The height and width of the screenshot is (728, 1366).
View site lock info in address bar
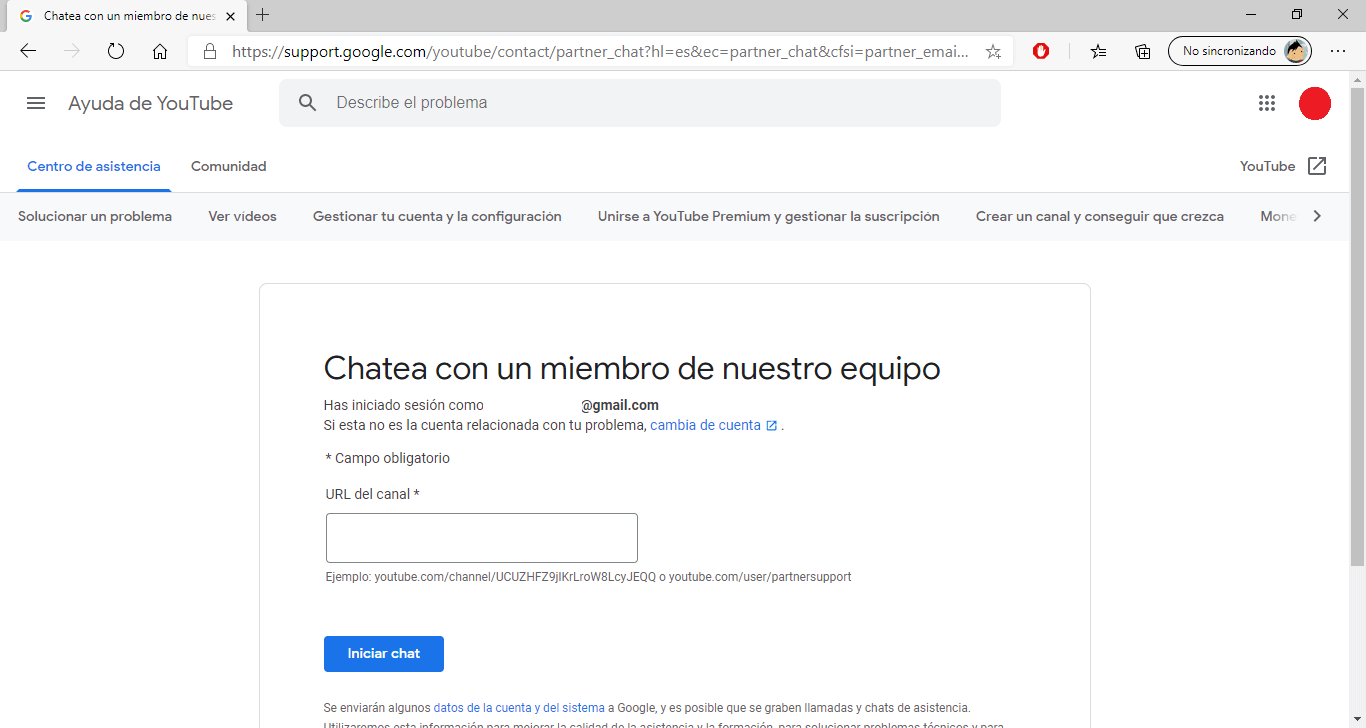(x=210, y=51)
